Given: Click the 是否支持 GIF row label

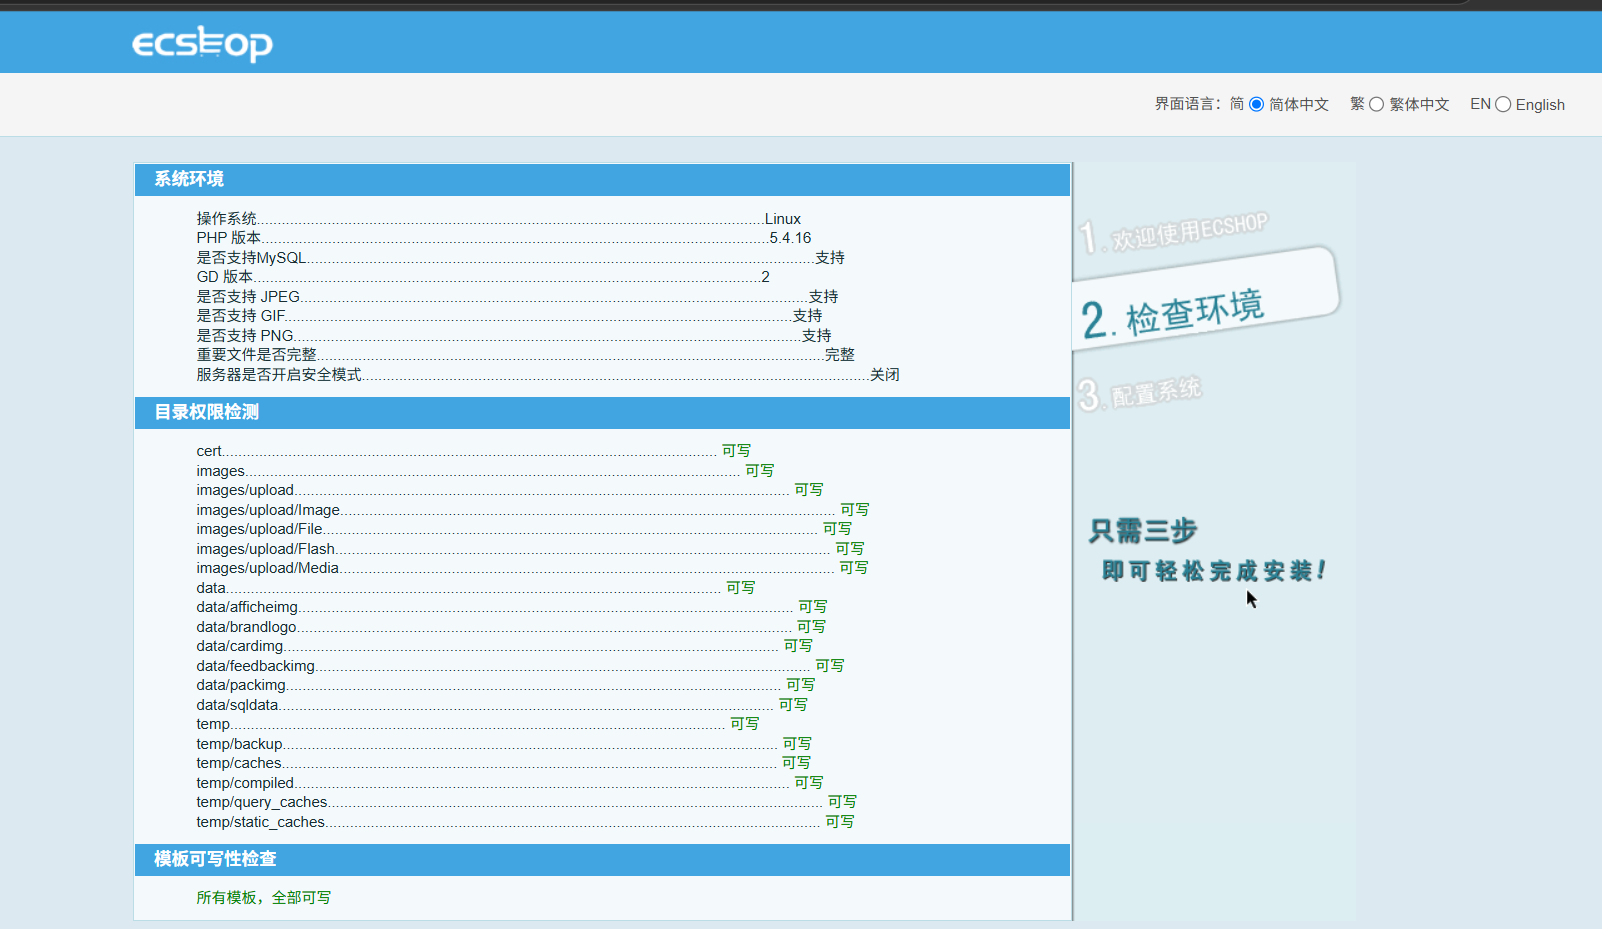Looking at the screenshot, I should [240, 316].
